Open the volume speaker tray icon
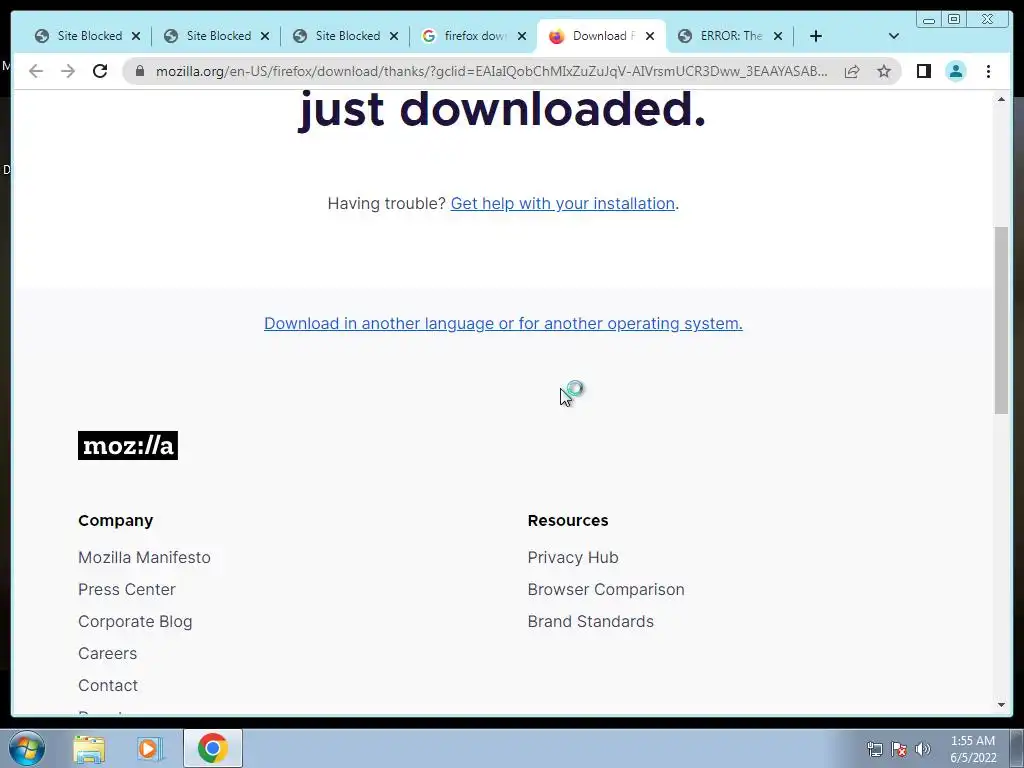The image size is (1024, 768). pyautogui.click(x=922, y=750)
